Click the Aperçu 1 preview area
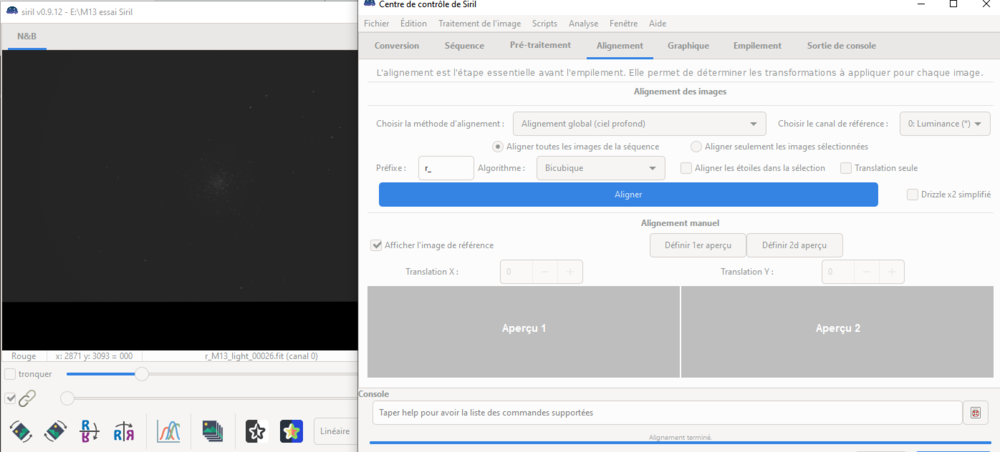Screen dimensions: 1000x452 [x=524, y=332]
